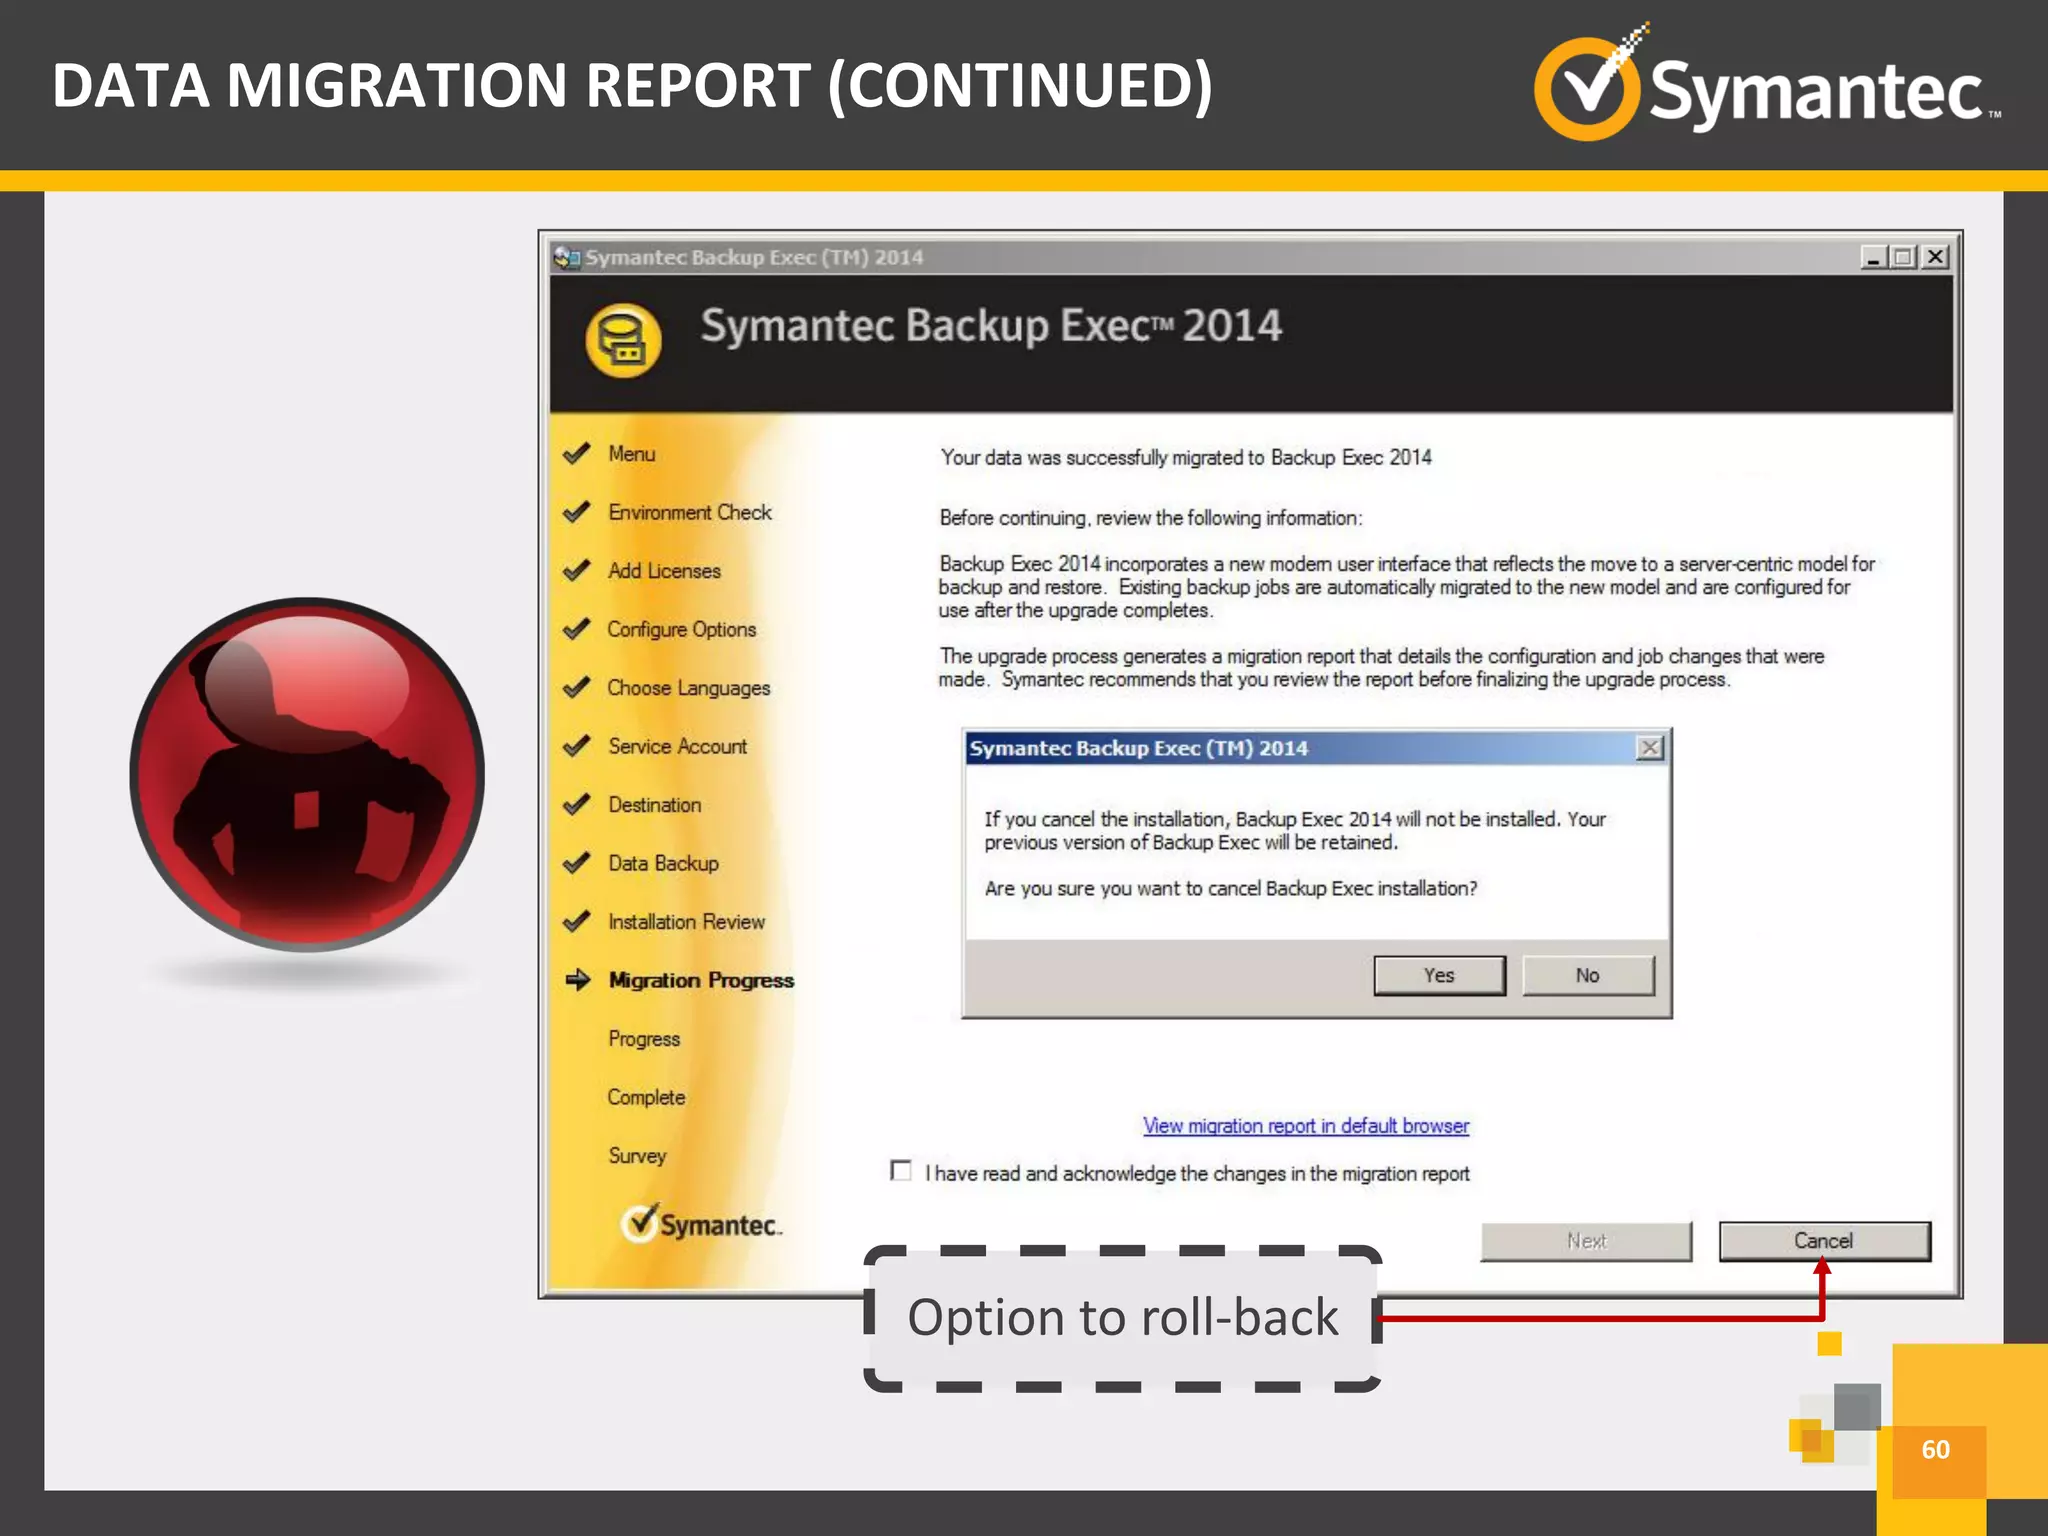Click the Cancel button in installer
The image size is (2048, 1536).
coord(1824,1241)
